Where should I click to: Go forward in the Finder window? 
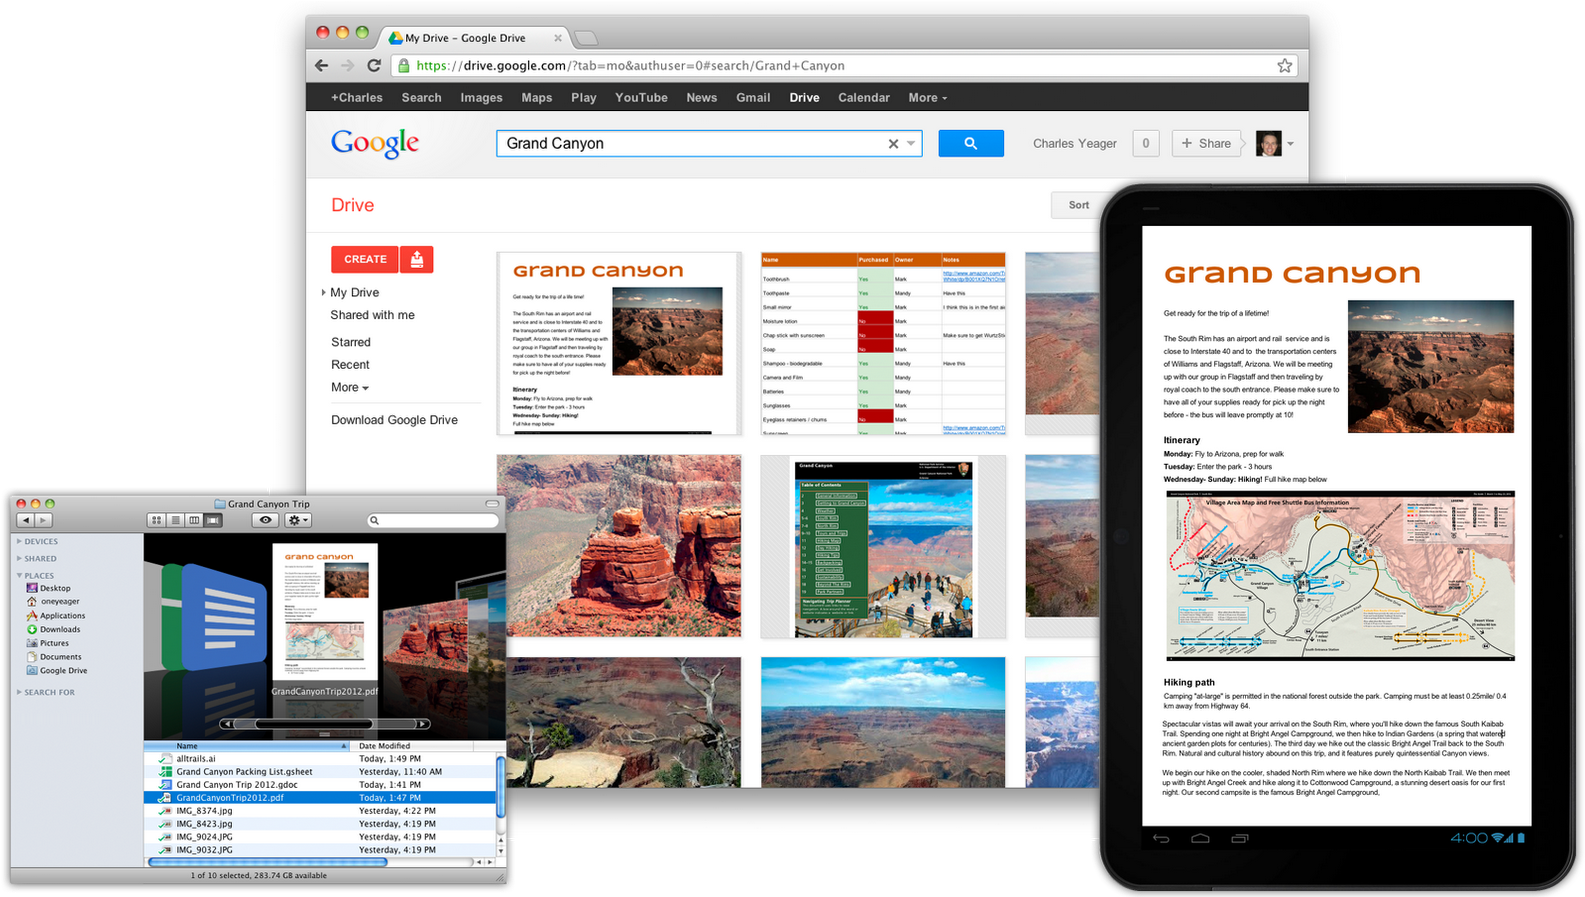click(x=42, y=520)
